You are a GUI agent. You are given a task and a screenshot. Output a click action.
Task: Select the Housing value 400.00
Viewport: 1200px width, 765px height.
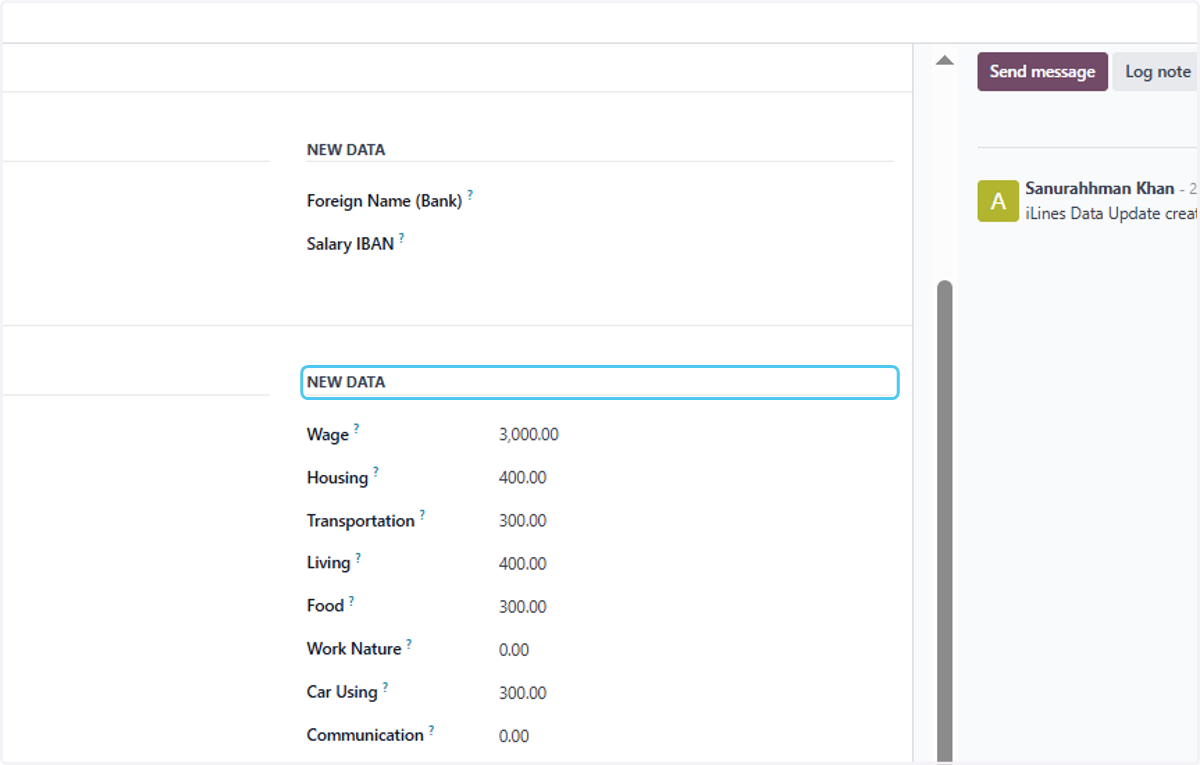[523, 478]
